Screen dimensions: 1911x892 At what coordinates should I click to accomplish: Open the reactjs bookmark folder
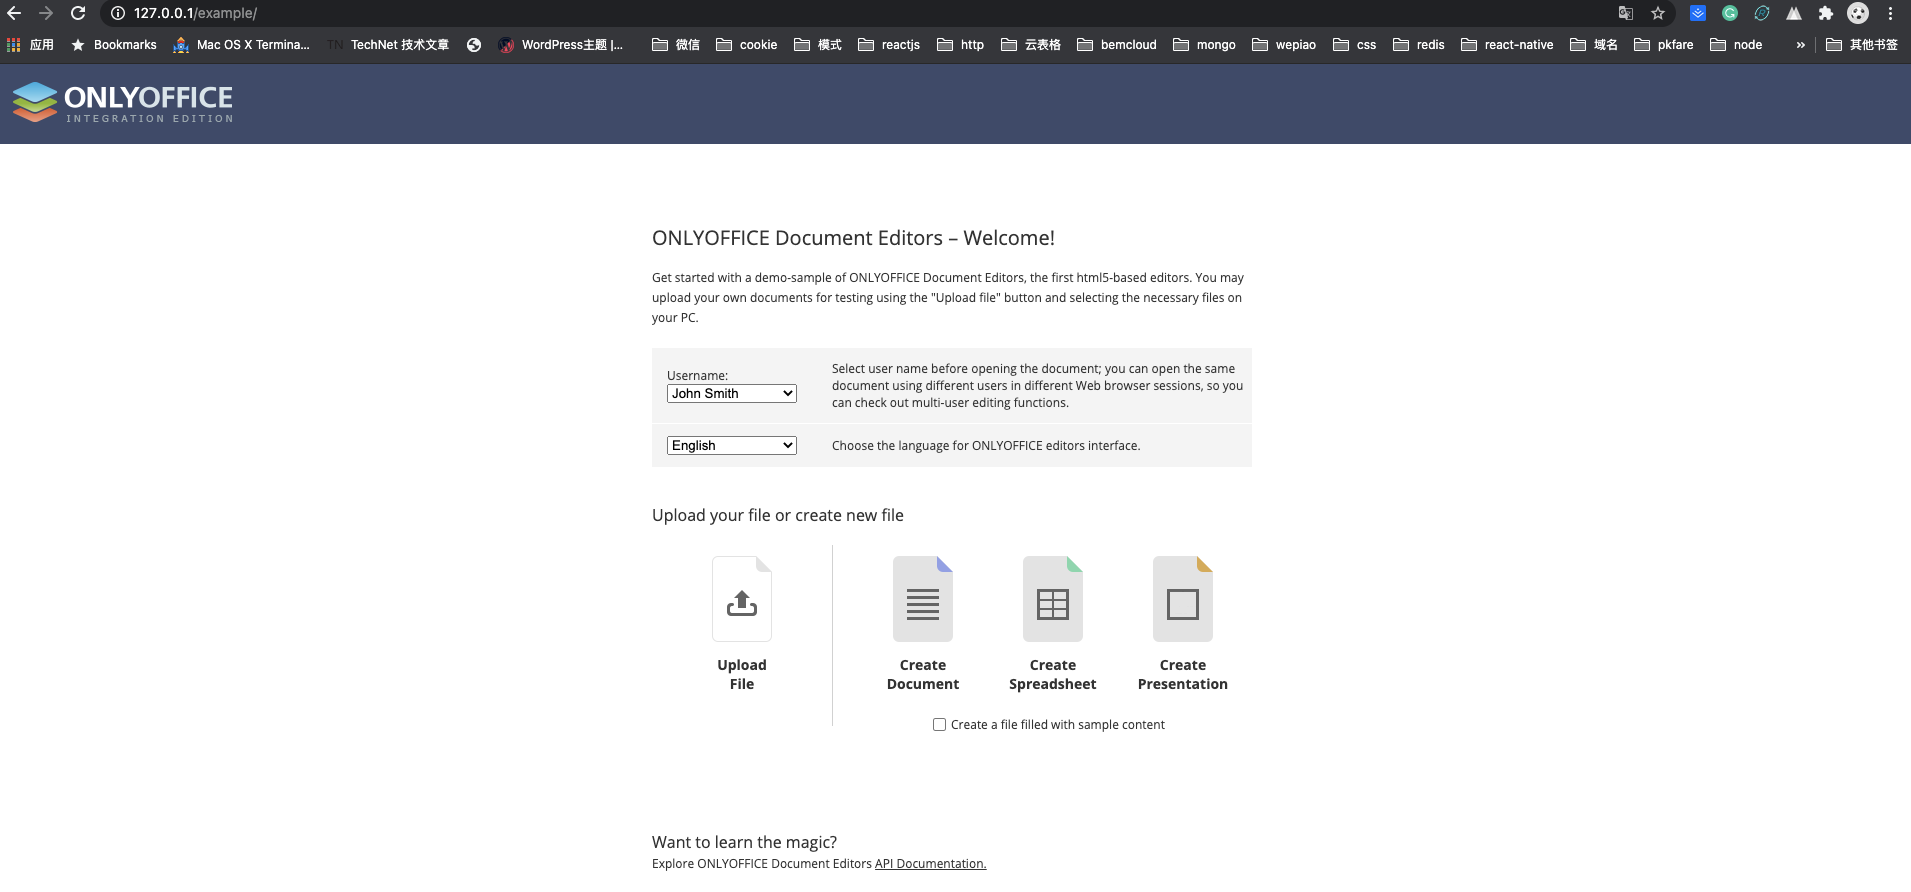click(889, 45)
